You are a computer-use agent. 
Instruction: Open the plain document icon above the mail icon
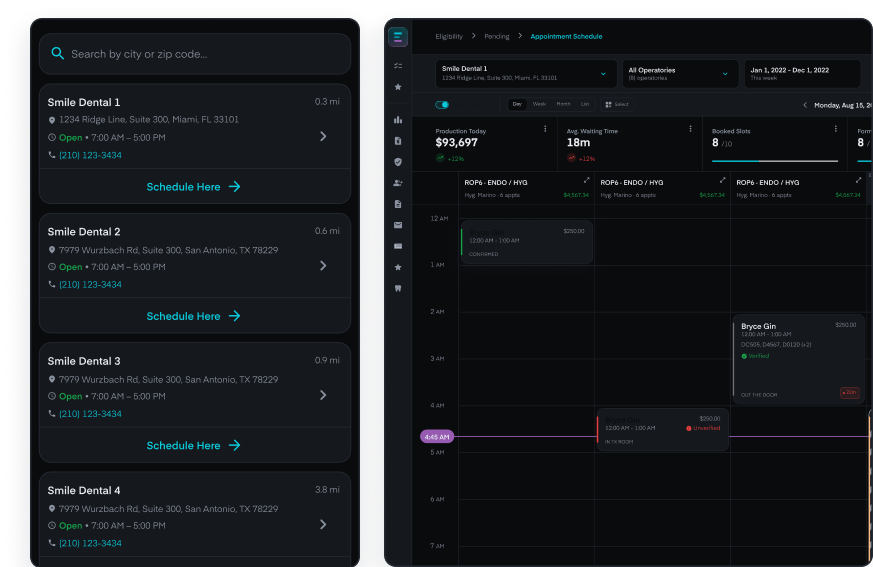click(x=398, y=204)
